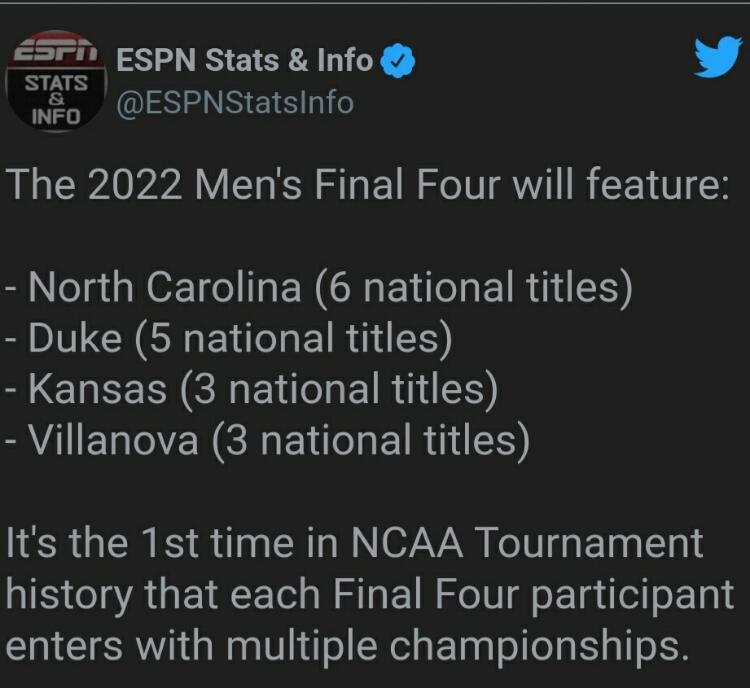Click the word "history" in the tweet

coord(64,594)
